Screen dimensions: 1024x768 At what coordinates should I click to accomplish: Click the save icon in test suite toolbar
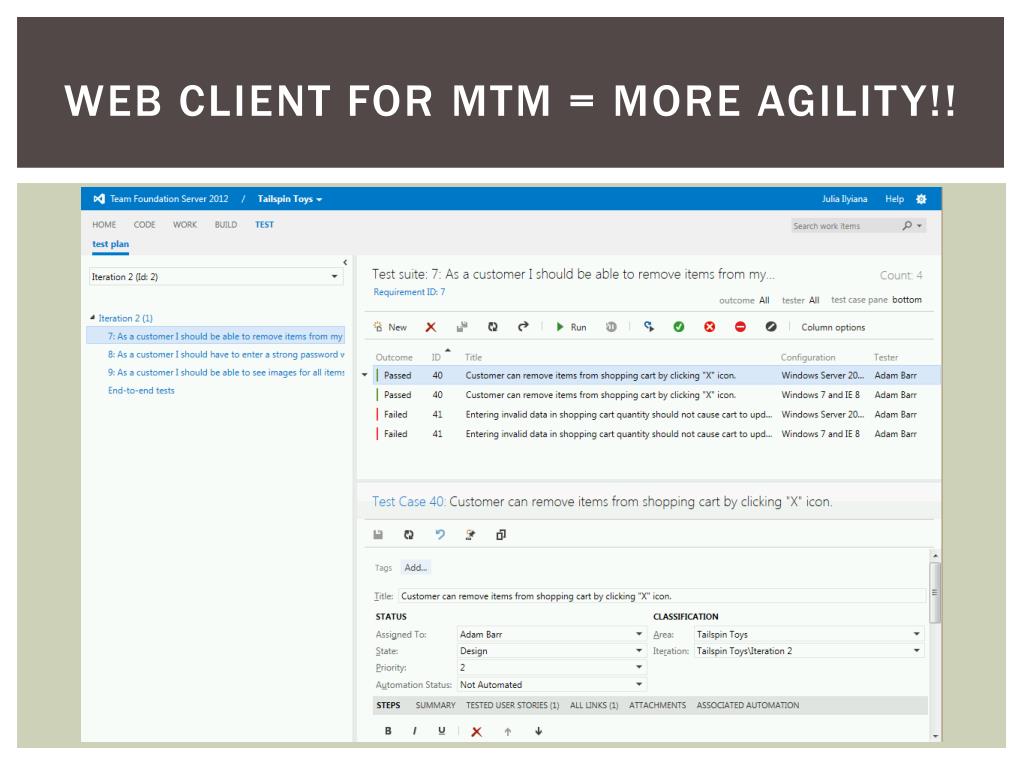(462, 327)
